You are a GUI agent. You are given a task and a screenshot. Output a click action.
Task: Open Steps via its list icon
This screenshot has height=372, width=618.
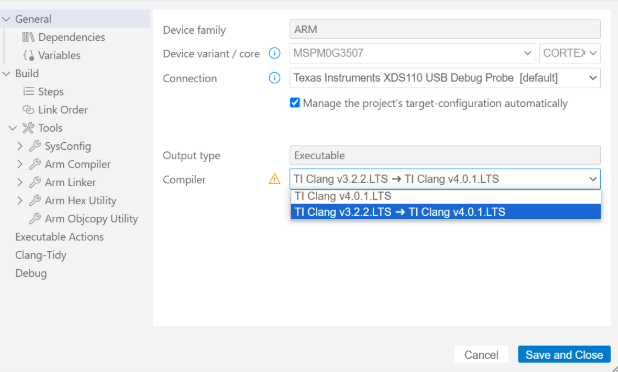(28, 91)
